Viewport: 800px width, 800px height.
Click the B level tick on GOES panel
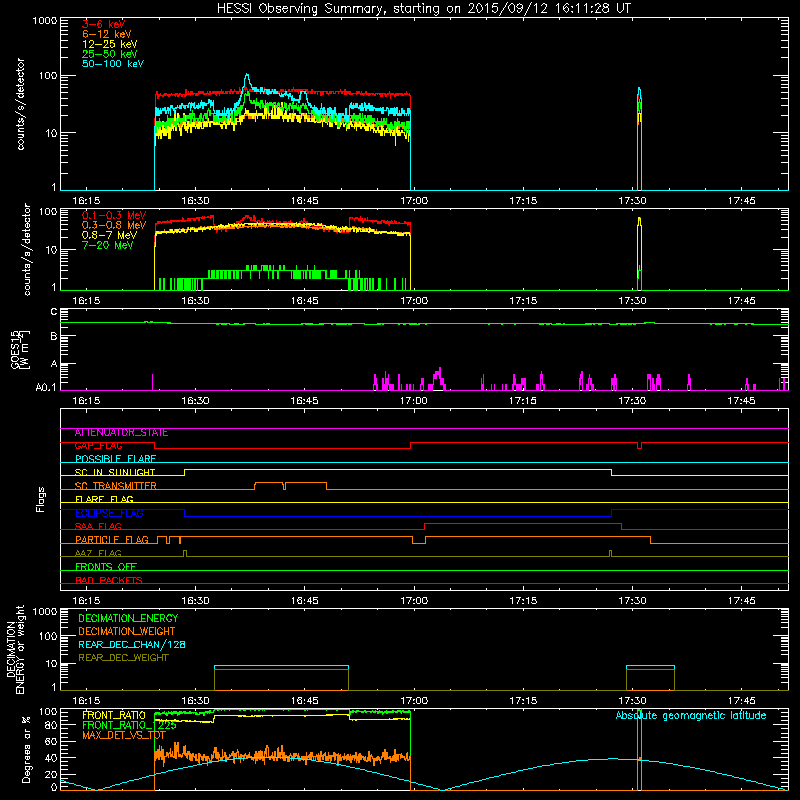point(54,336)
